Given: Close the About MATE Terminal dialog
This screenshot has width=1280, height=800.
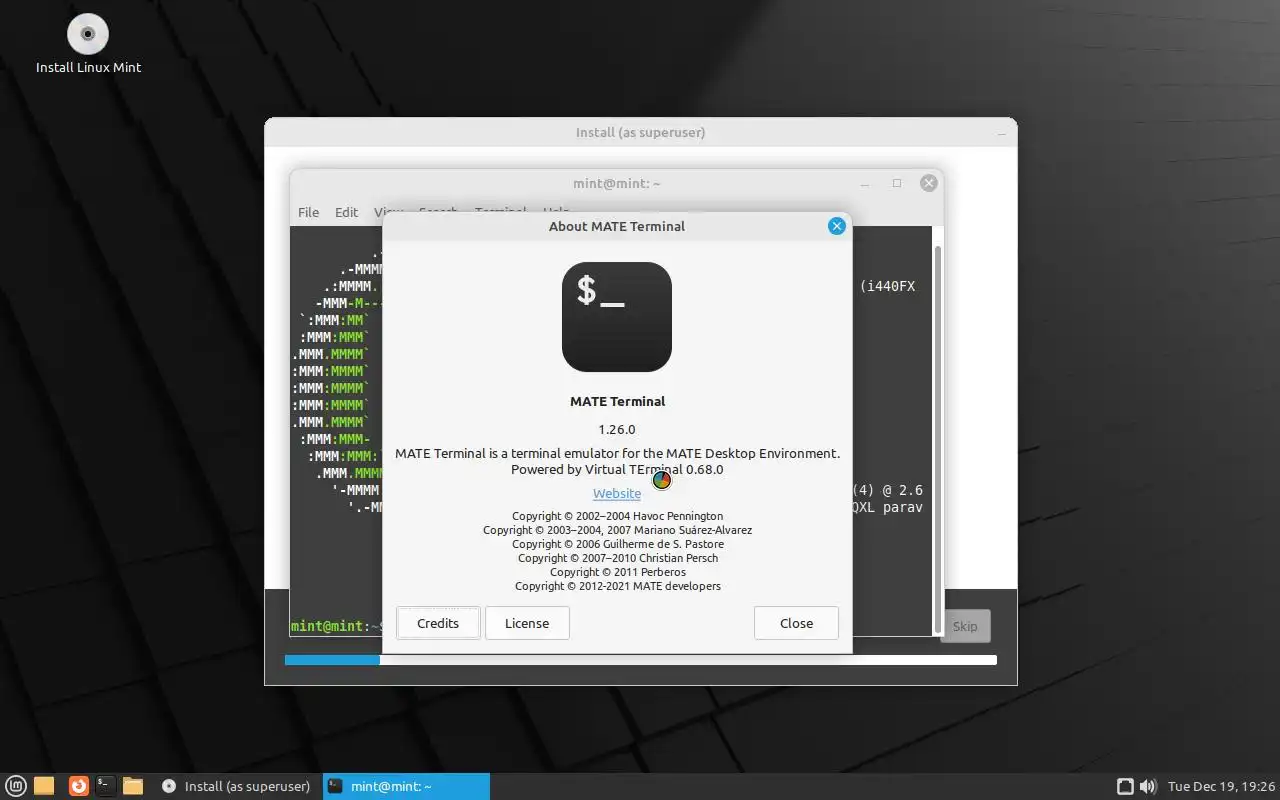Looking at the screenshot, I should [x=837, y=226].
